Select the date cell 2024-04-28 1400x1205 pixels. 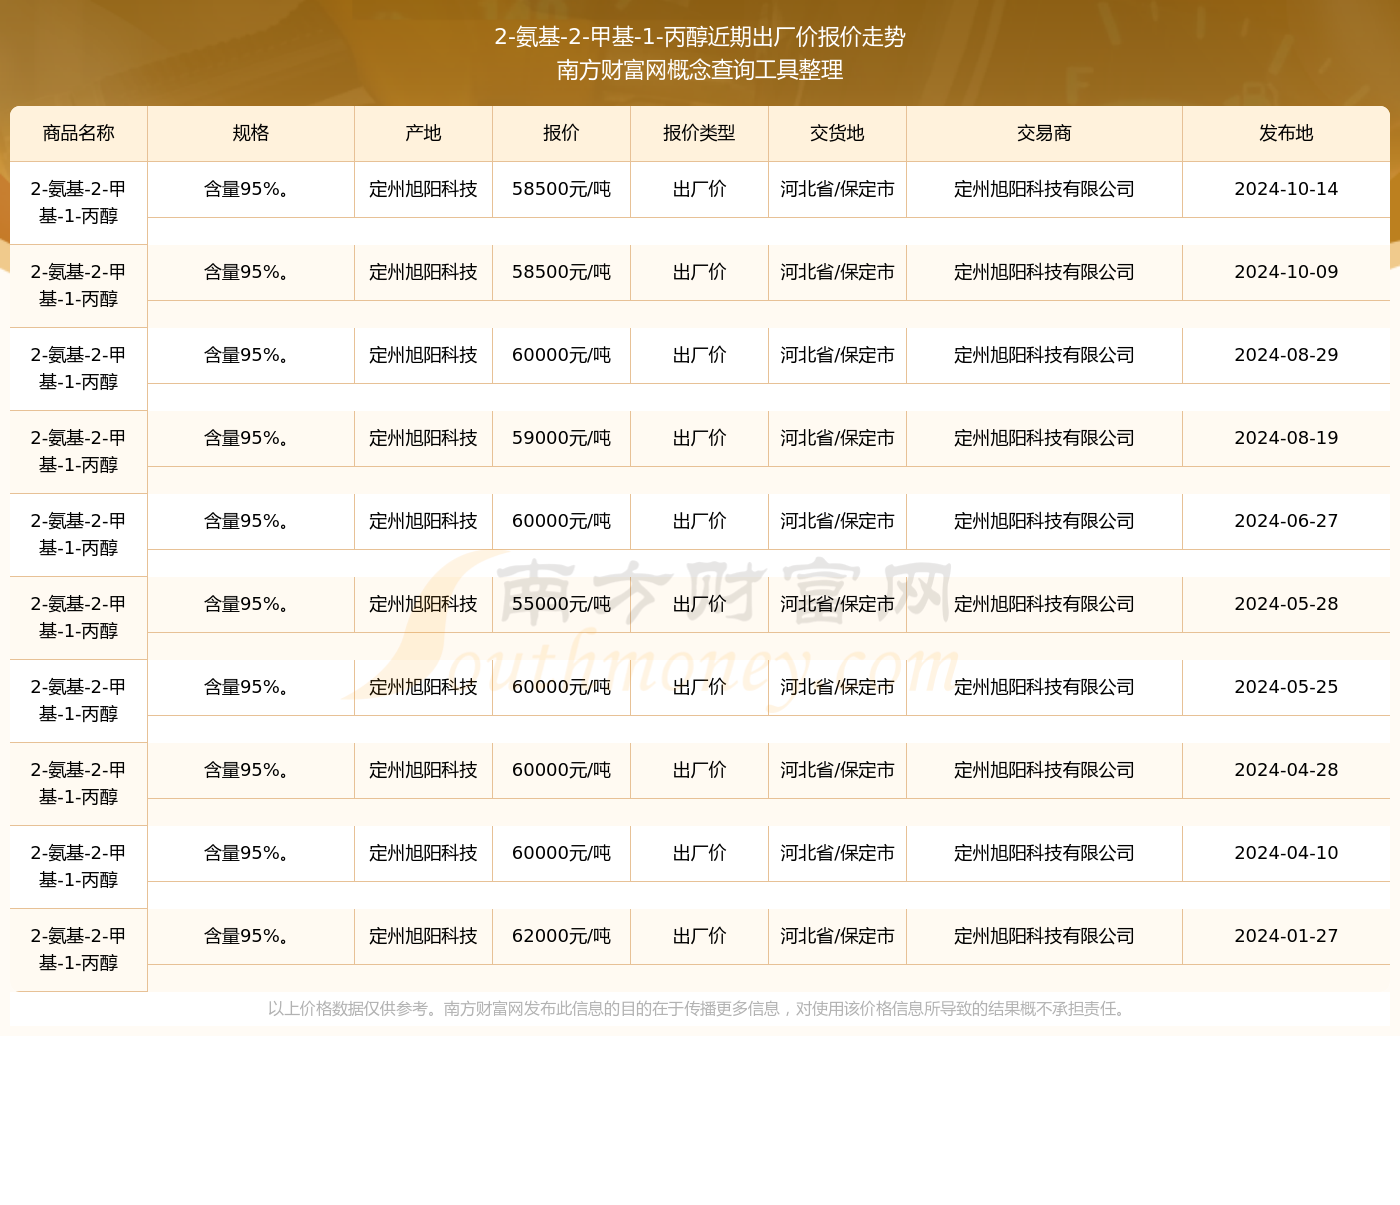[1286, 770]
